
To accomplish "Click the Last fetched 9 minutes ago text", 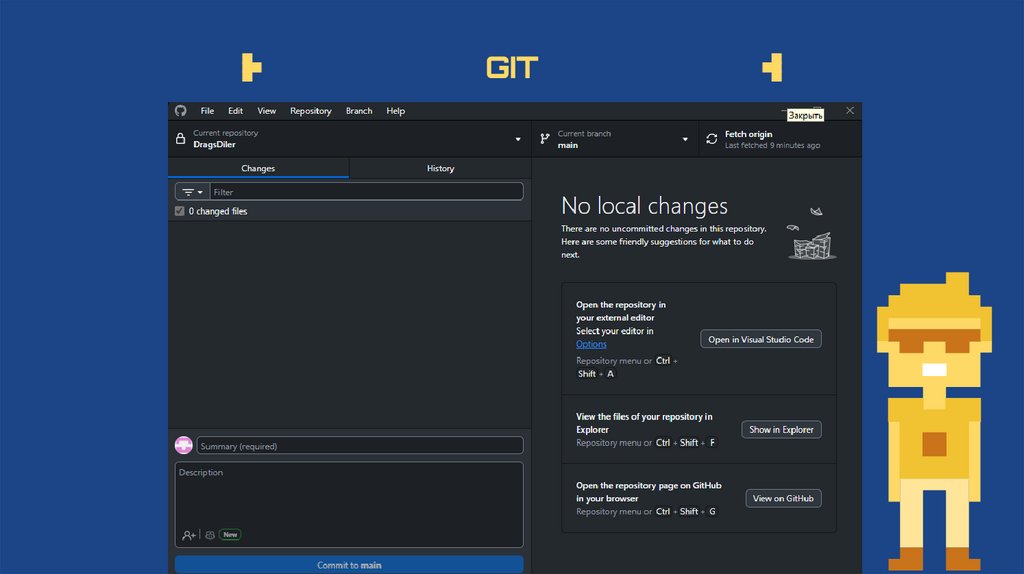I will click(x=772, y=145).
